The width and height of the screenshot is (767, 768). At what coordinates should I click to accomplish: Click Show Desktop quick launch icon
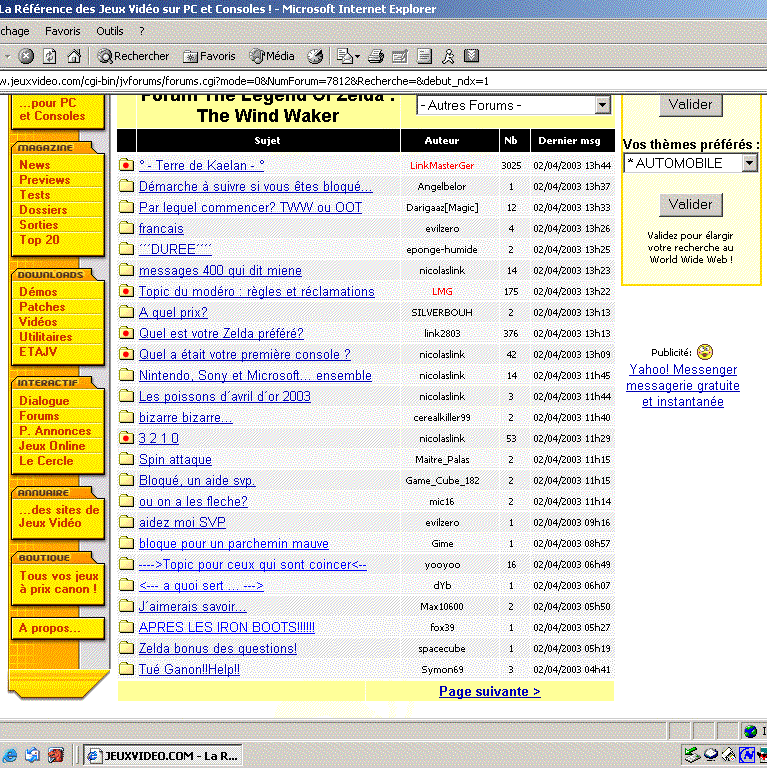point(32,755)
